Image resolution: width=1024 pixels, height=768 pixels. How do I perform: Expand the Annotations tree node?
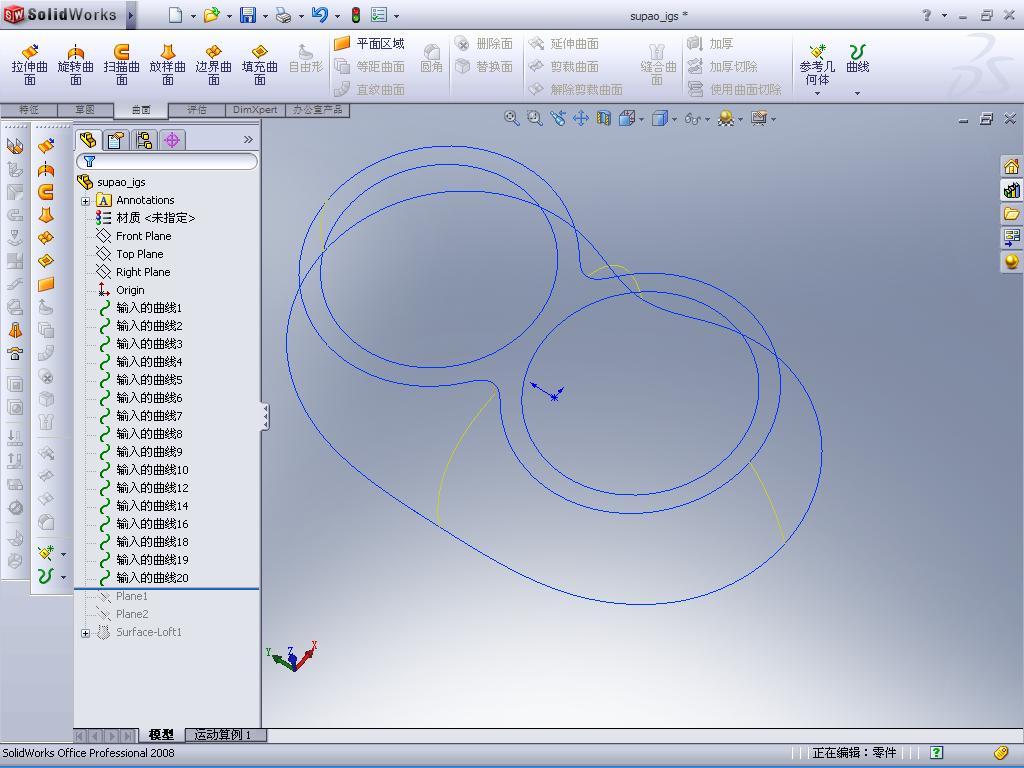86,200
